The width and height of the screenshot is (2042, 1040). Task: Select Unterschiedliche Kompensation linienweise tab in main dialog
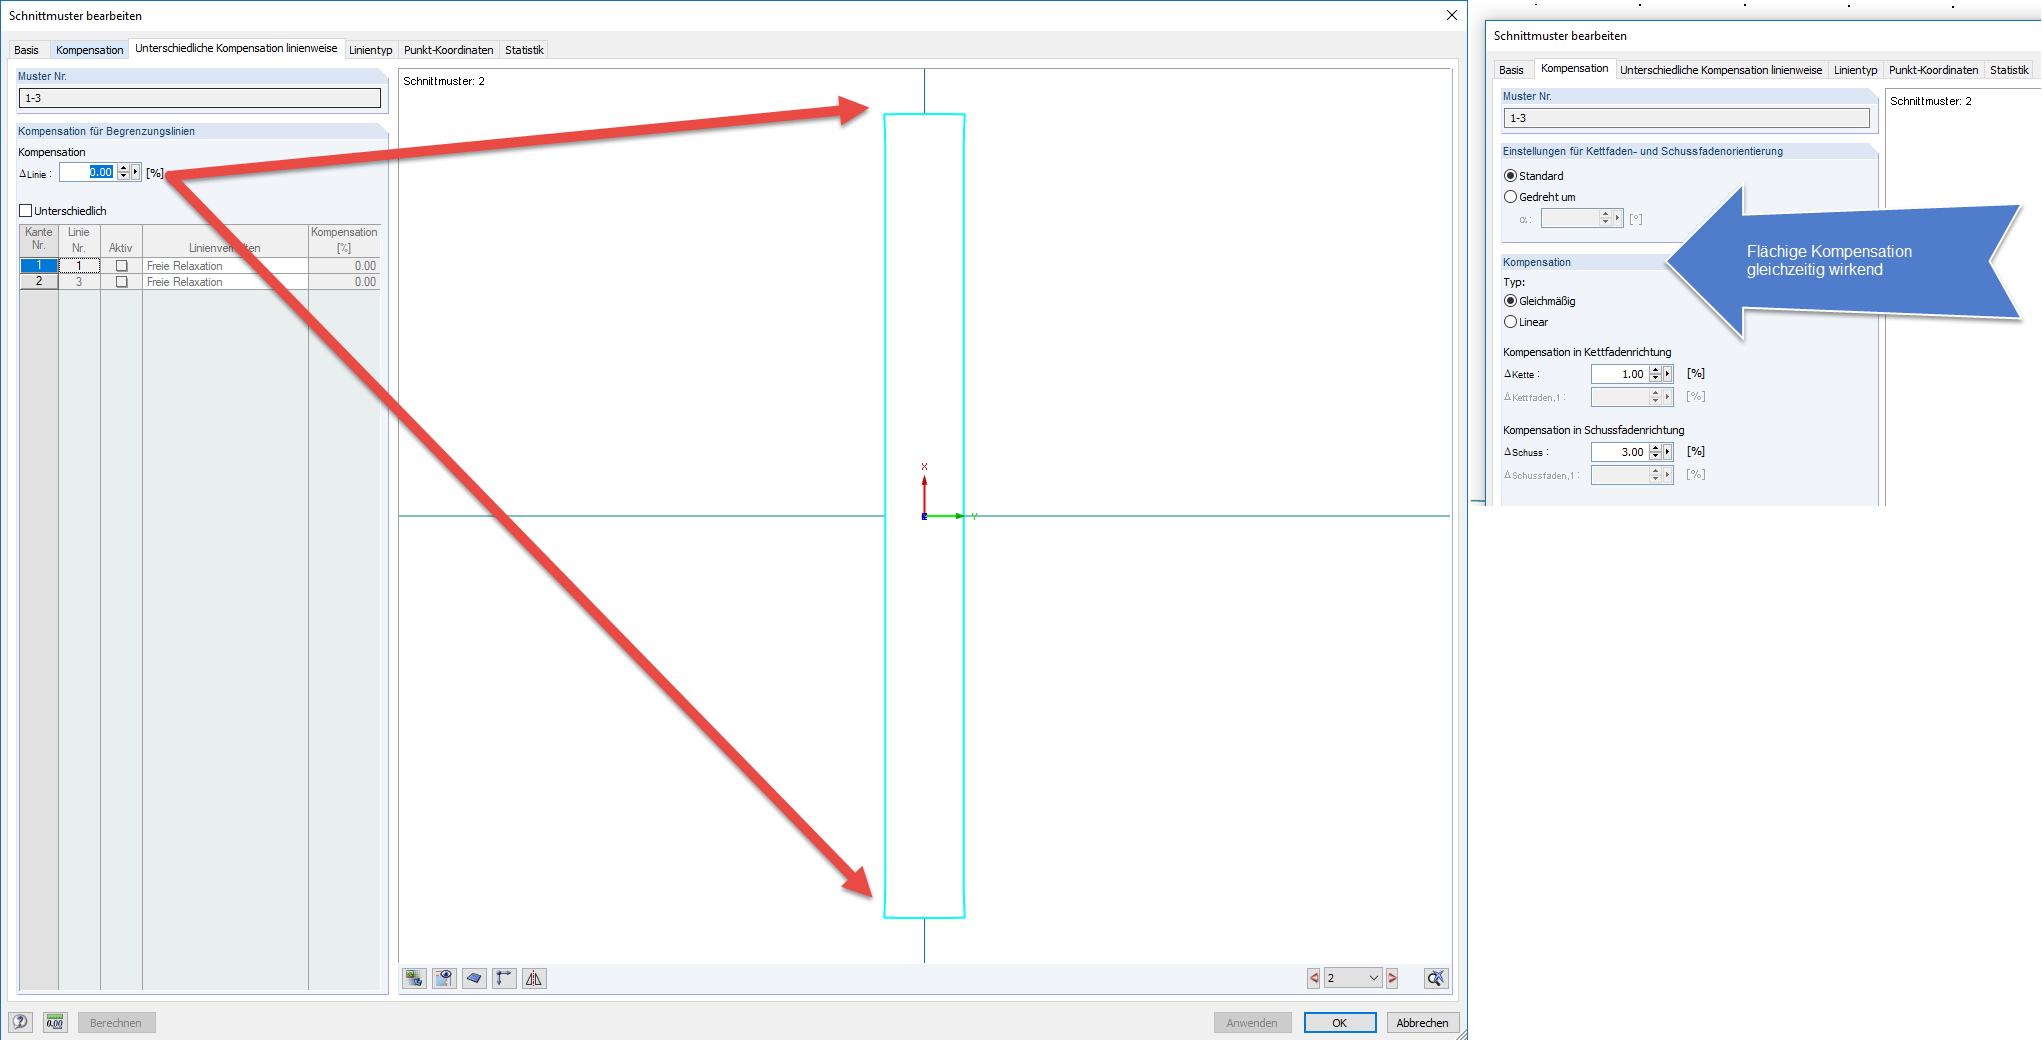pos(236,48)
